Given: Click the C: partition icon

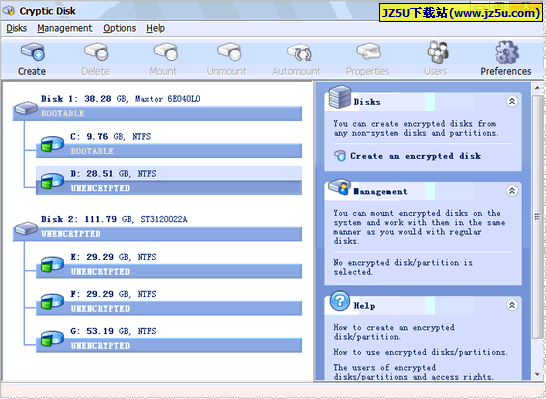Looking at the screenshot, I should tap(52, 144).
